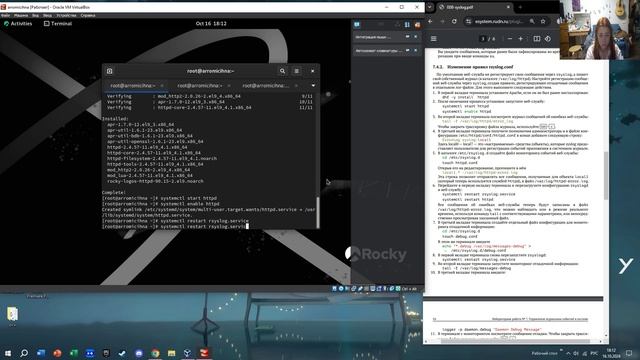Click the esystem.rudn.ru address bar

(x=500, y=21)
